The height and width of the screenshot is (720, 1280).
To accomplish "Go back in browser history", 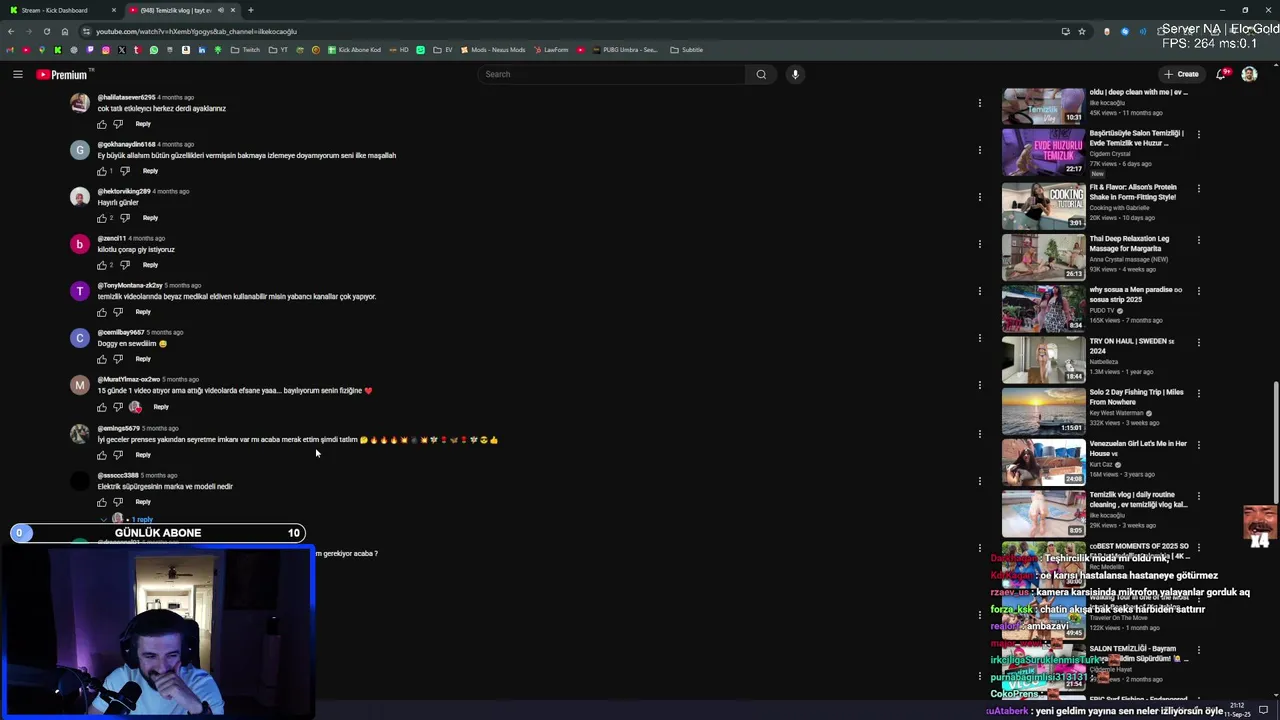I will (11, 31).
